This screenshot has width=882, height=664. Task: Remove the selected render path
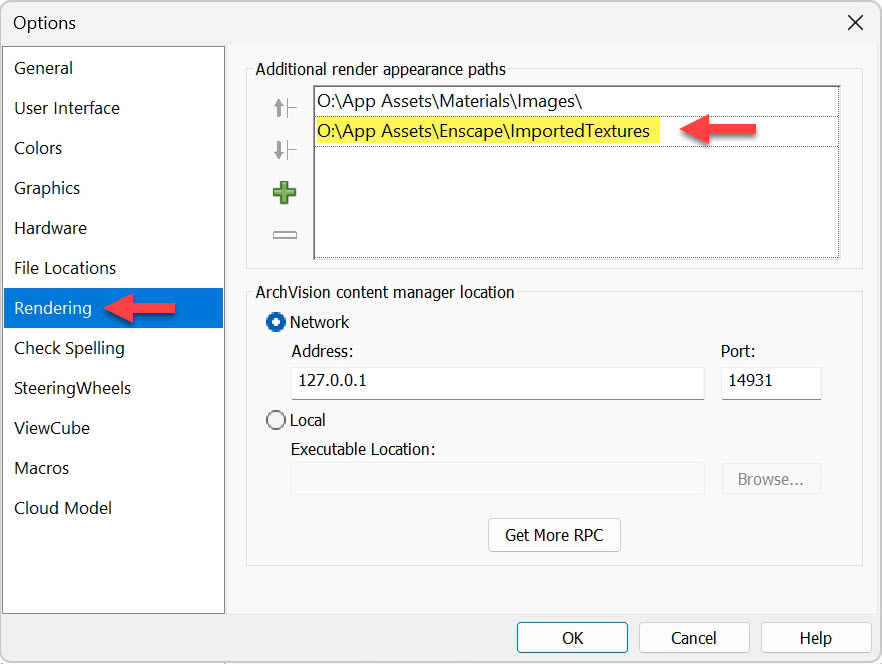coord(284,234)
